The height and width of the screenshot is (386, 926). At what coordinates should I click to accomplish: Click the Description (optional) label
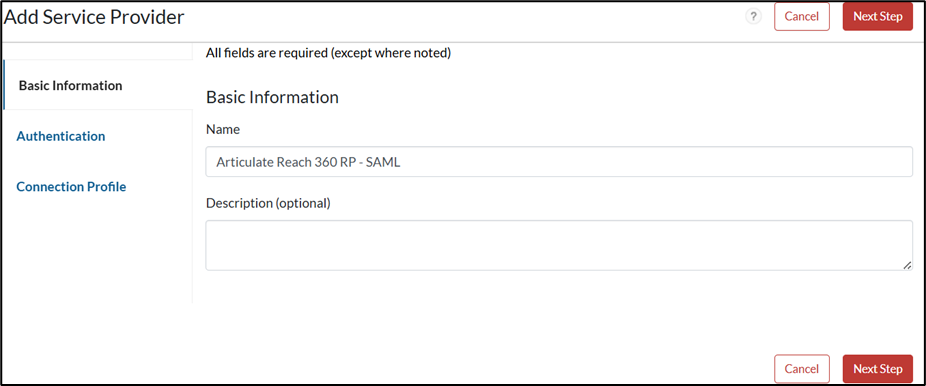coord(268,204)
